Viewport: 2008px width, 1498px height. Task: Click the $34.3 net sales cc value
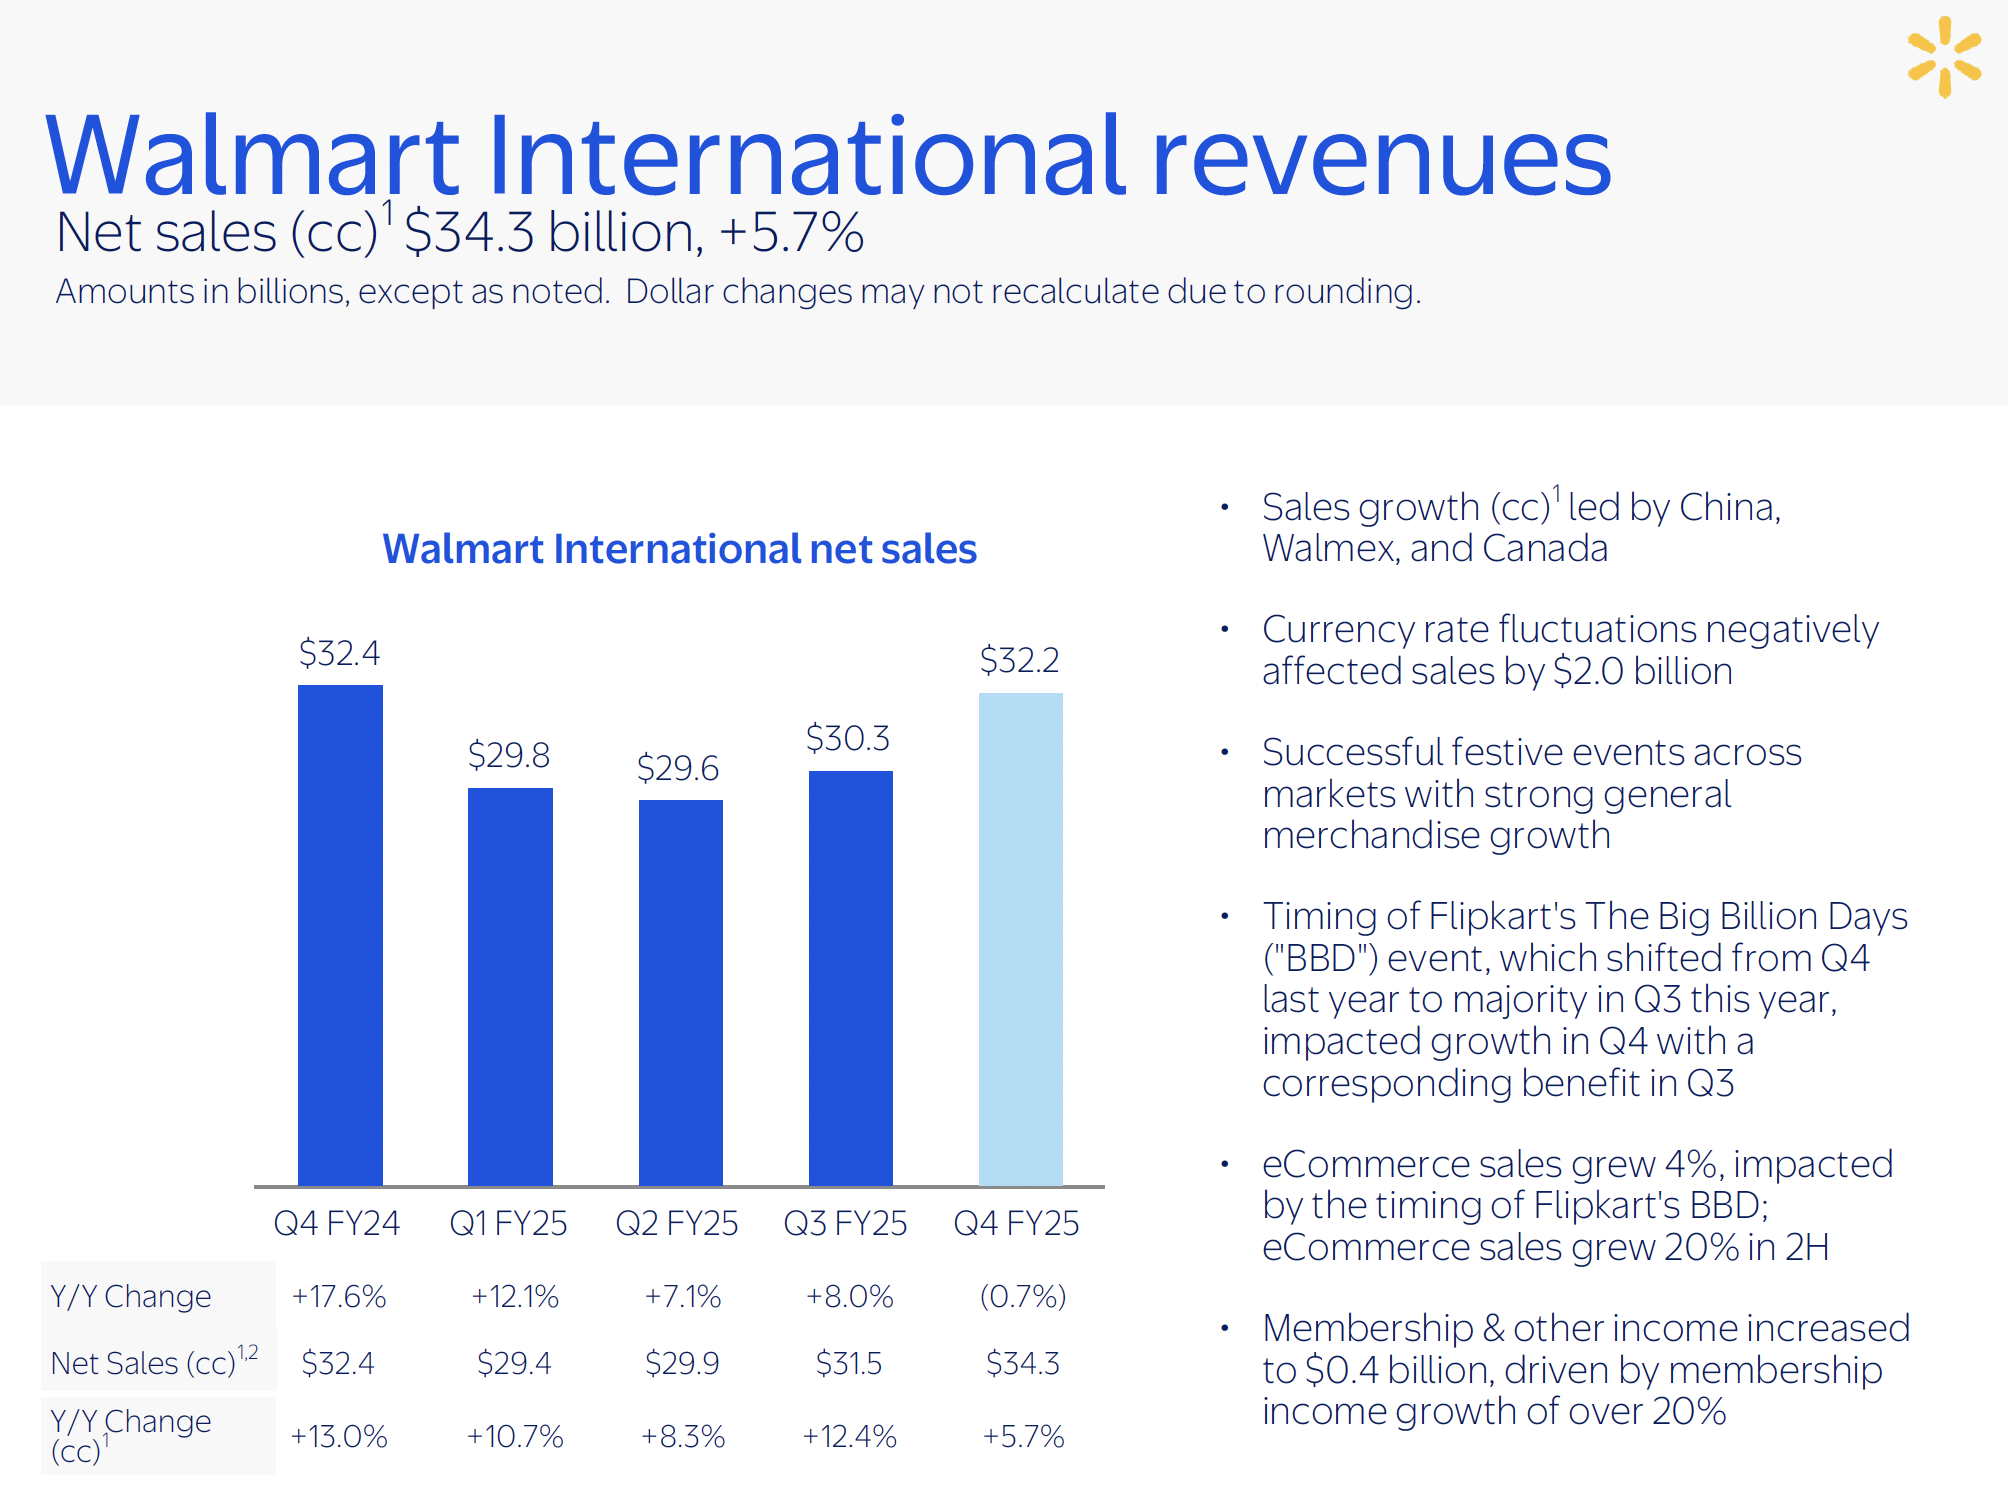(x=1022, y=1363)
